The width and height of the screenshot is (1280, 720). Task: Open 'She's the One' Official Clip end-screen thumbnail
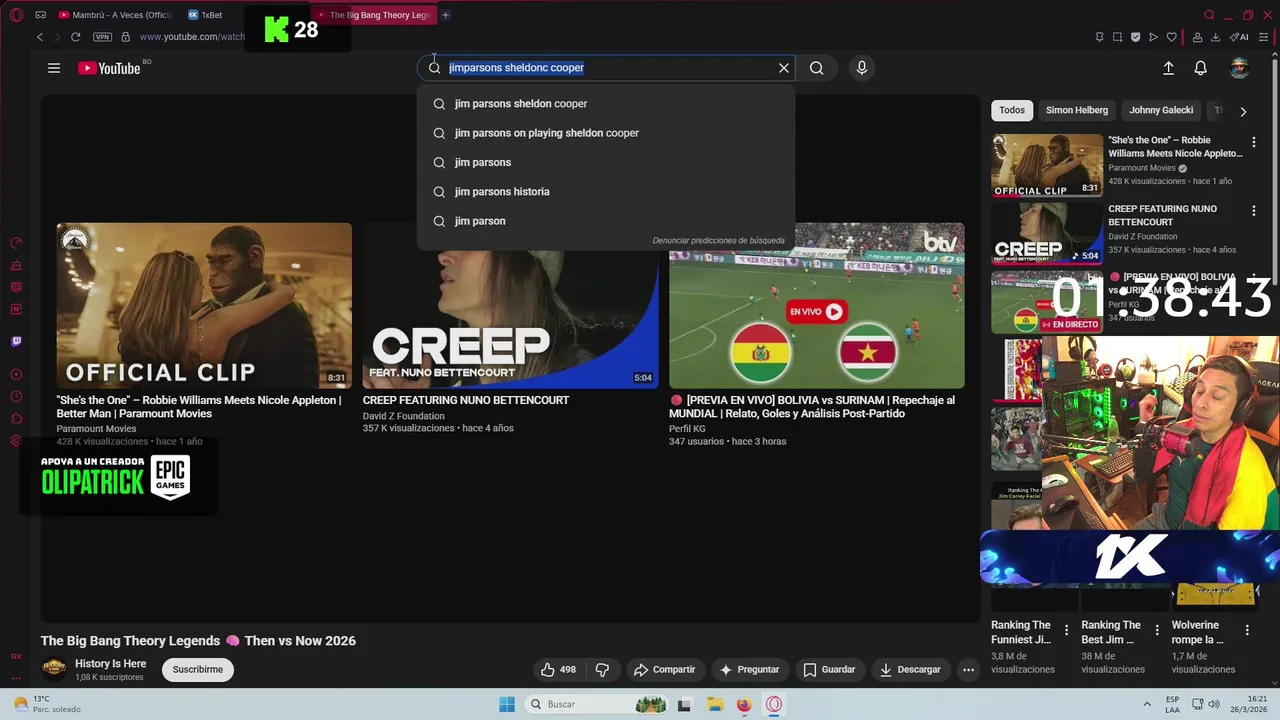point(204,305)
